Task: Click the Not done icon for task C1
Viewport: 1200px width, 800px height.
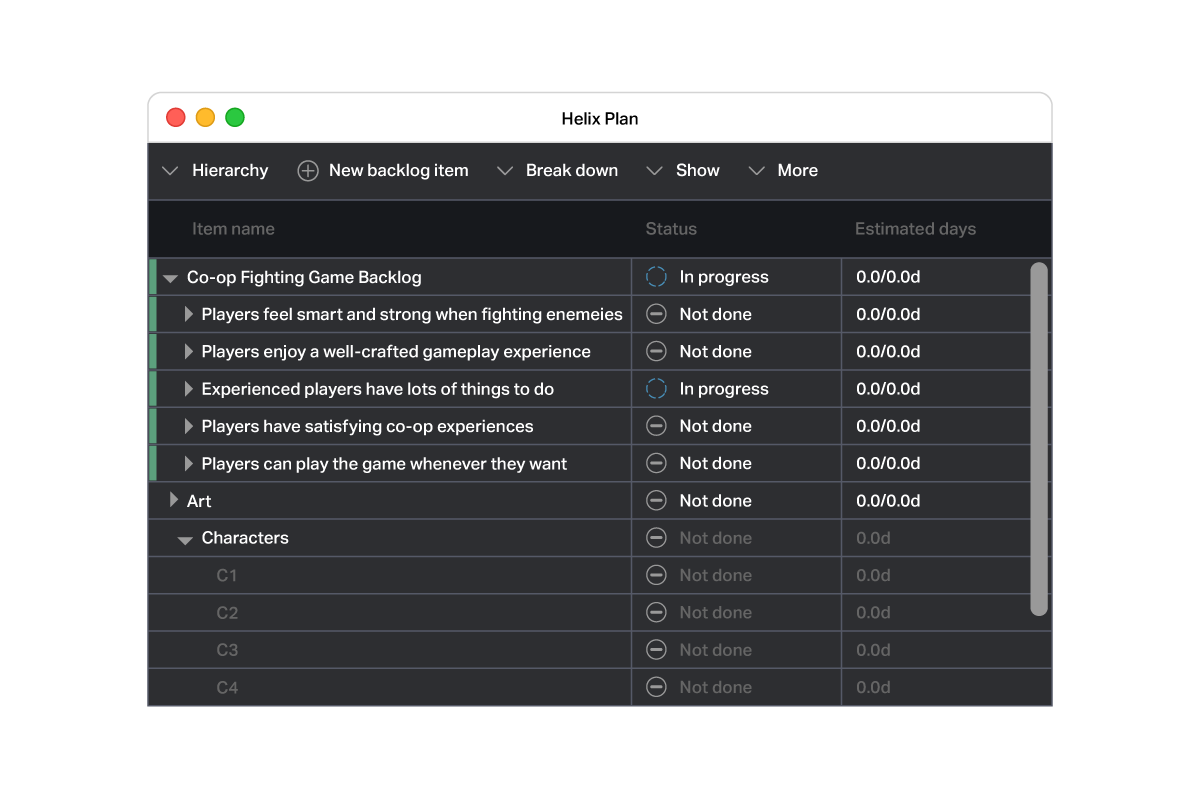Action: click(656, 575)
